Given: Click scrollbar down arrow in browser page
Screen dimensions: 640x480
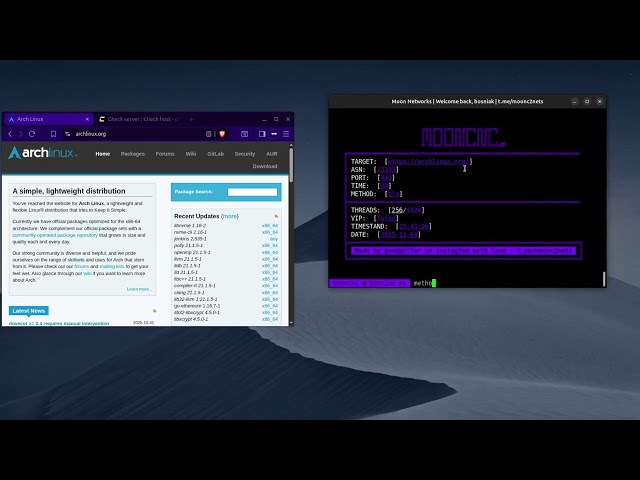Looking at the screenshot, I should tap(291, 323).
